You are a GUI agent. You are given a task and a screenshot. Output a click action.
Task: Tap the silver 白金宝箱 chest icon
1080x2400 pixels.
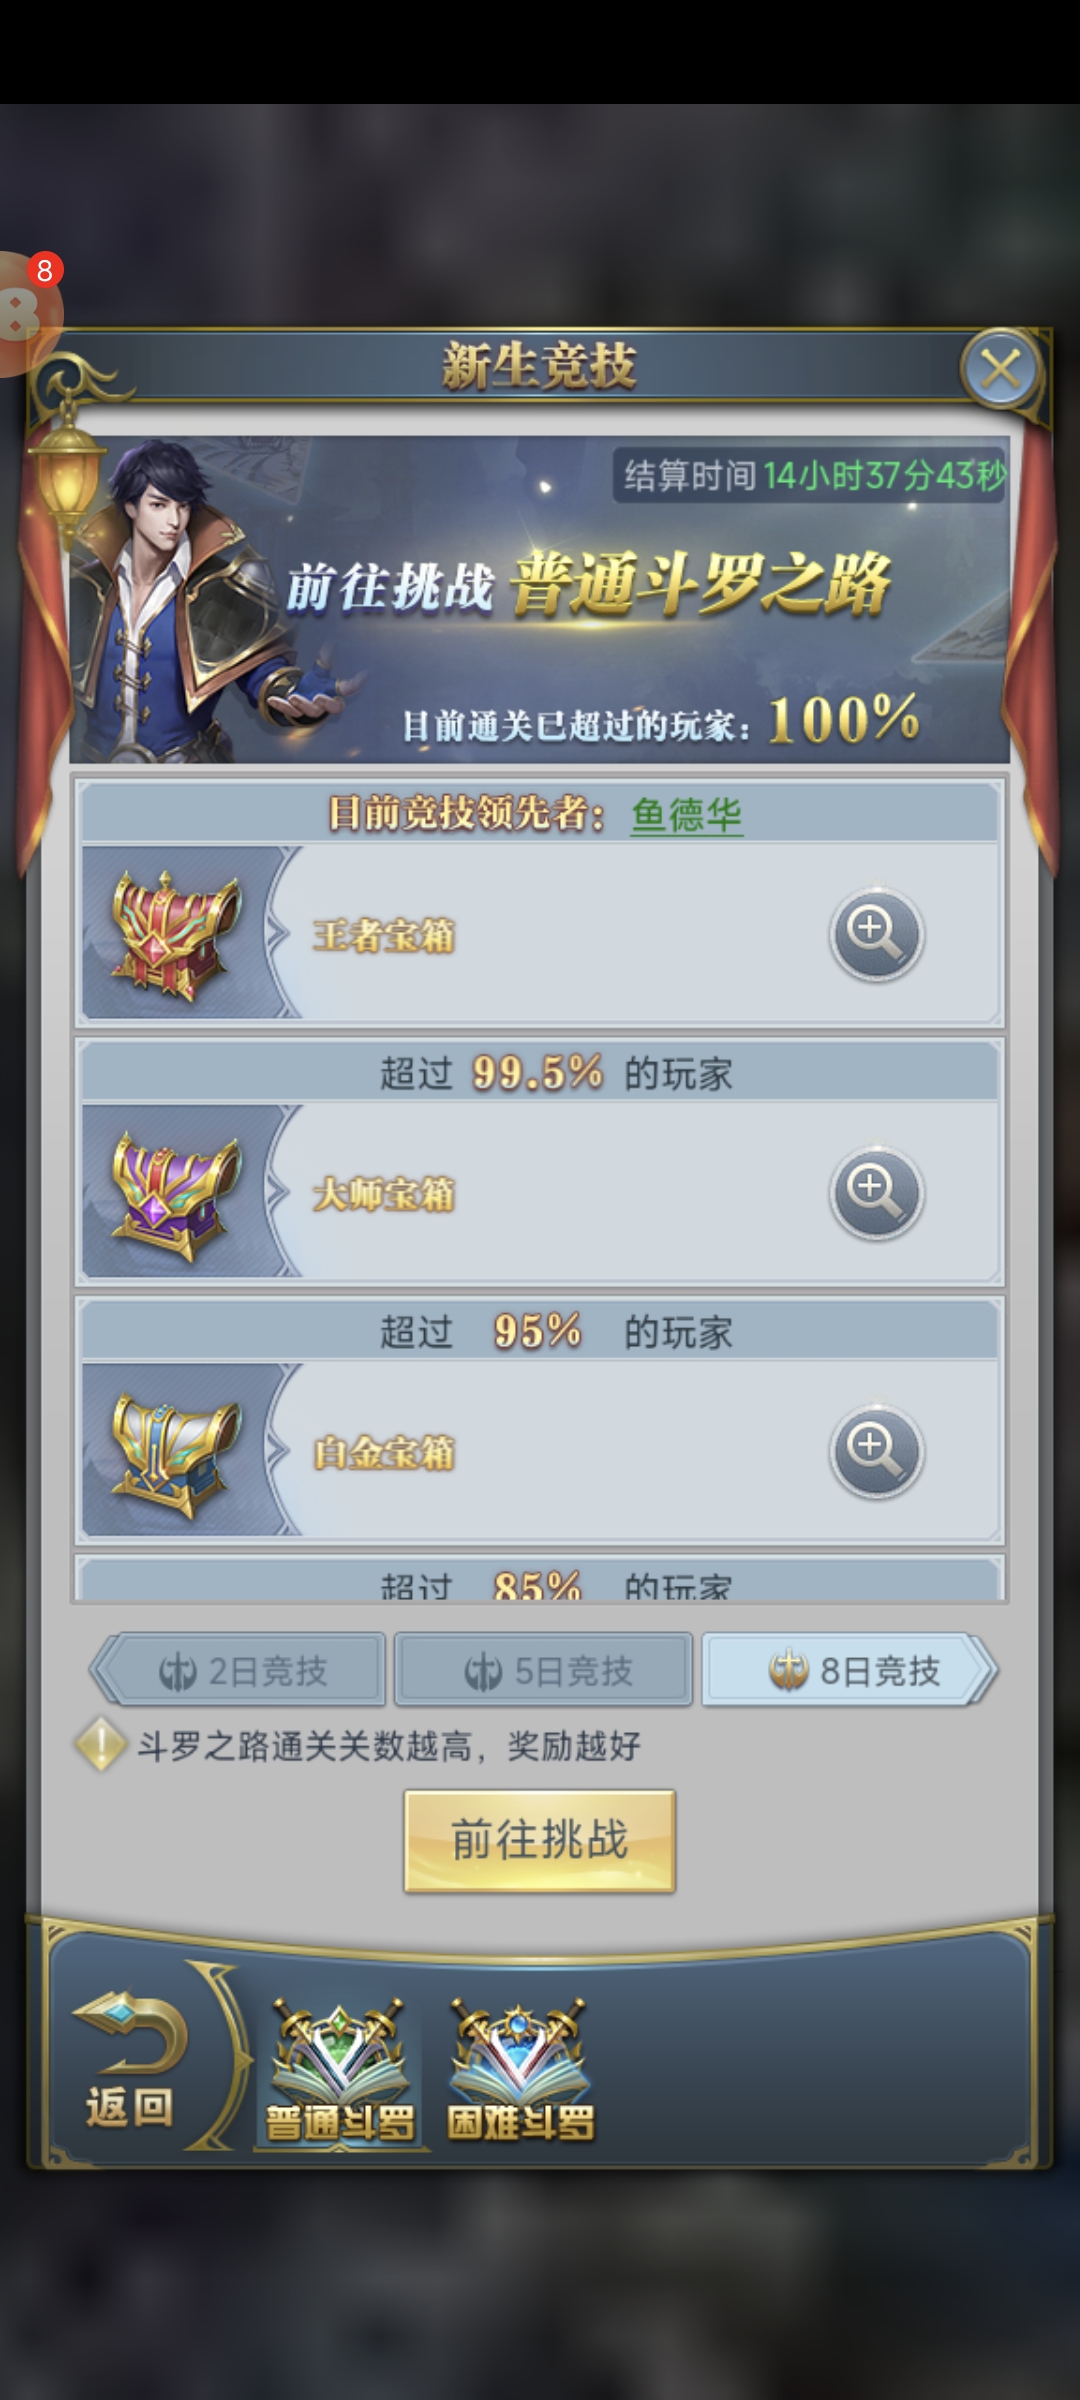176,1452
